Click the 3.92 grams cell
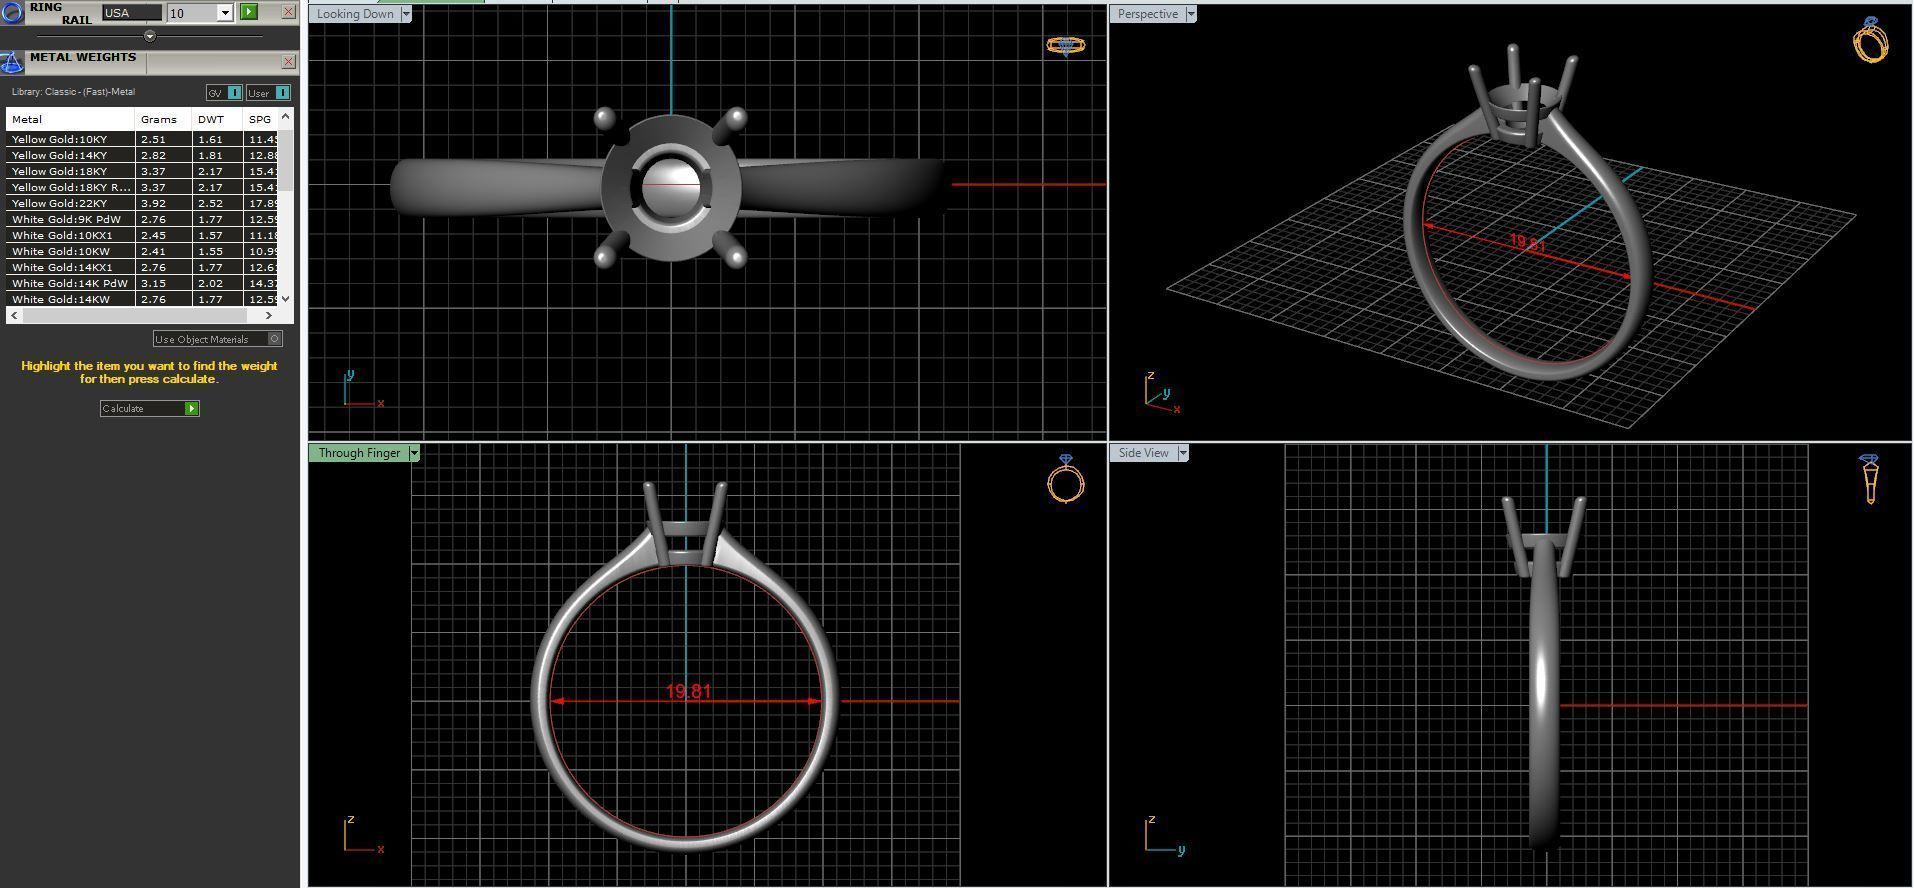Image resolution: width=1914 pixels, height=888 pixels. pyautogui.click(x=163, y=203)
